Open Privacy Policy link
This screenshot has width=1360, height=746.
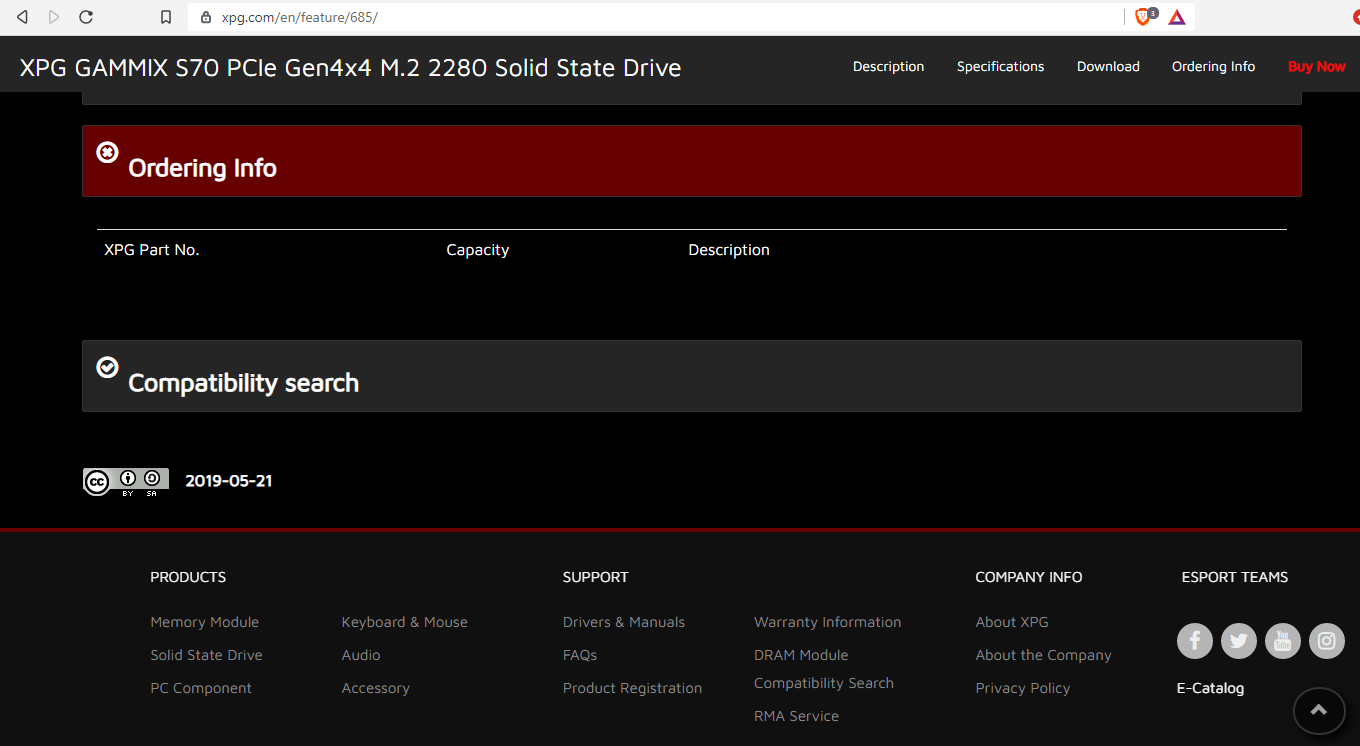tap(1023, 688)
